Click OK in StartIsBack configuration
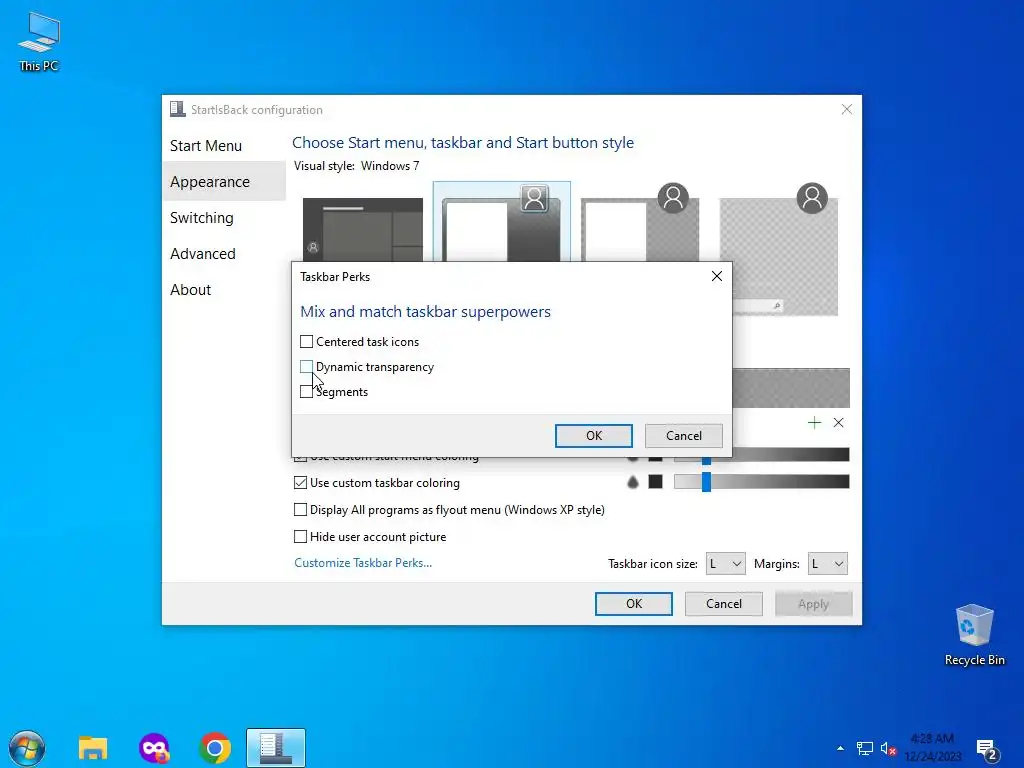Image resolution: width=1024 pixels, height=768 pixels. [x=633, y=604]
